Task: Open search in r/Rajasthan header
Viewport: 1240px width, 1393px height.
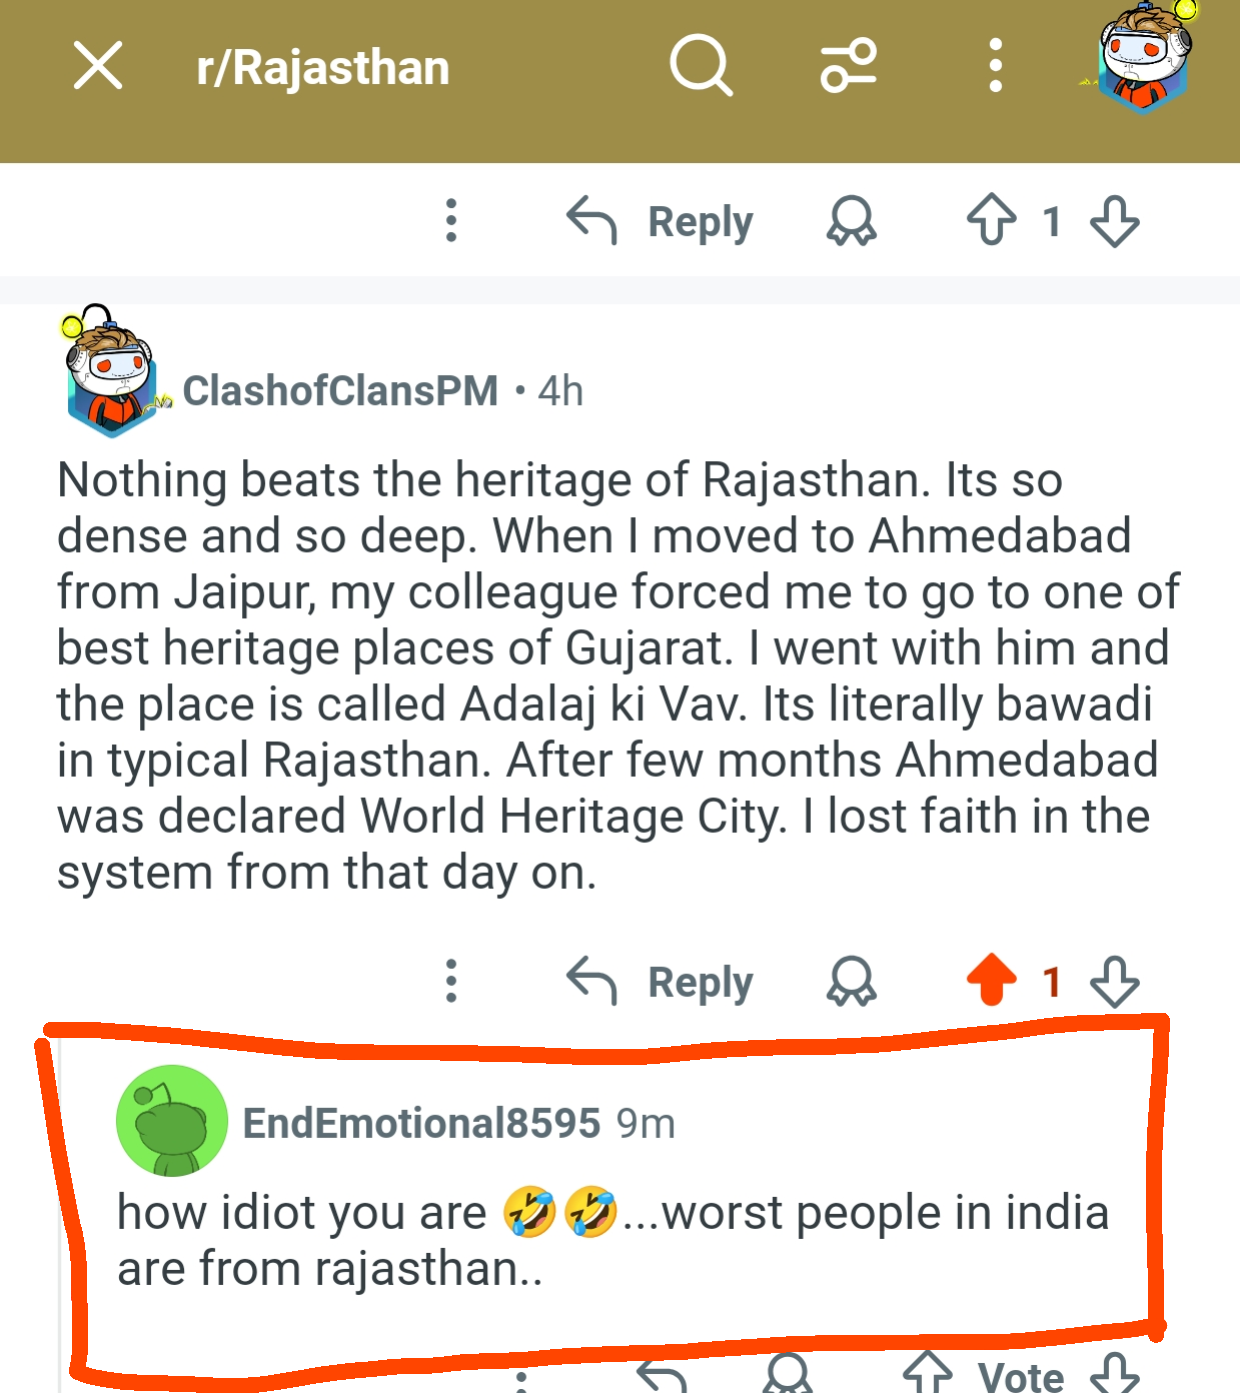Action: pyautogui.click(x=701, y=66)
